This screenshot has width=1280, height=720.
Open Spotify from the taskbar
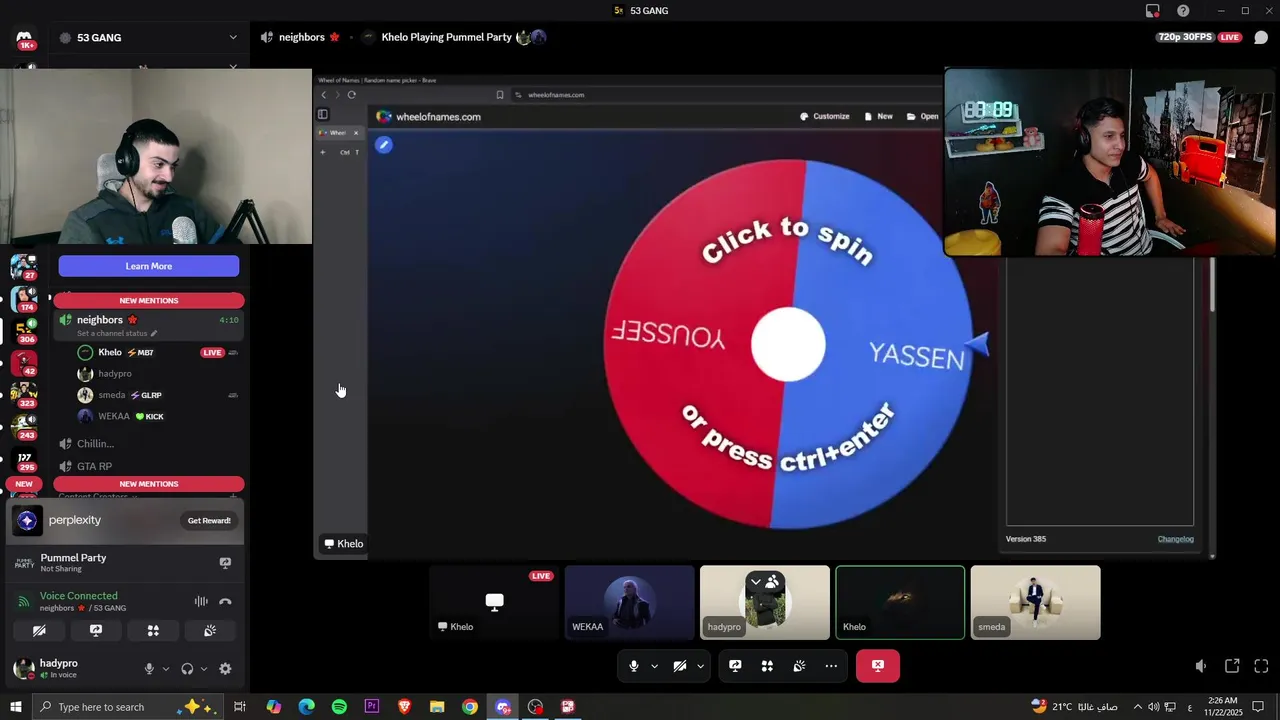339,707
